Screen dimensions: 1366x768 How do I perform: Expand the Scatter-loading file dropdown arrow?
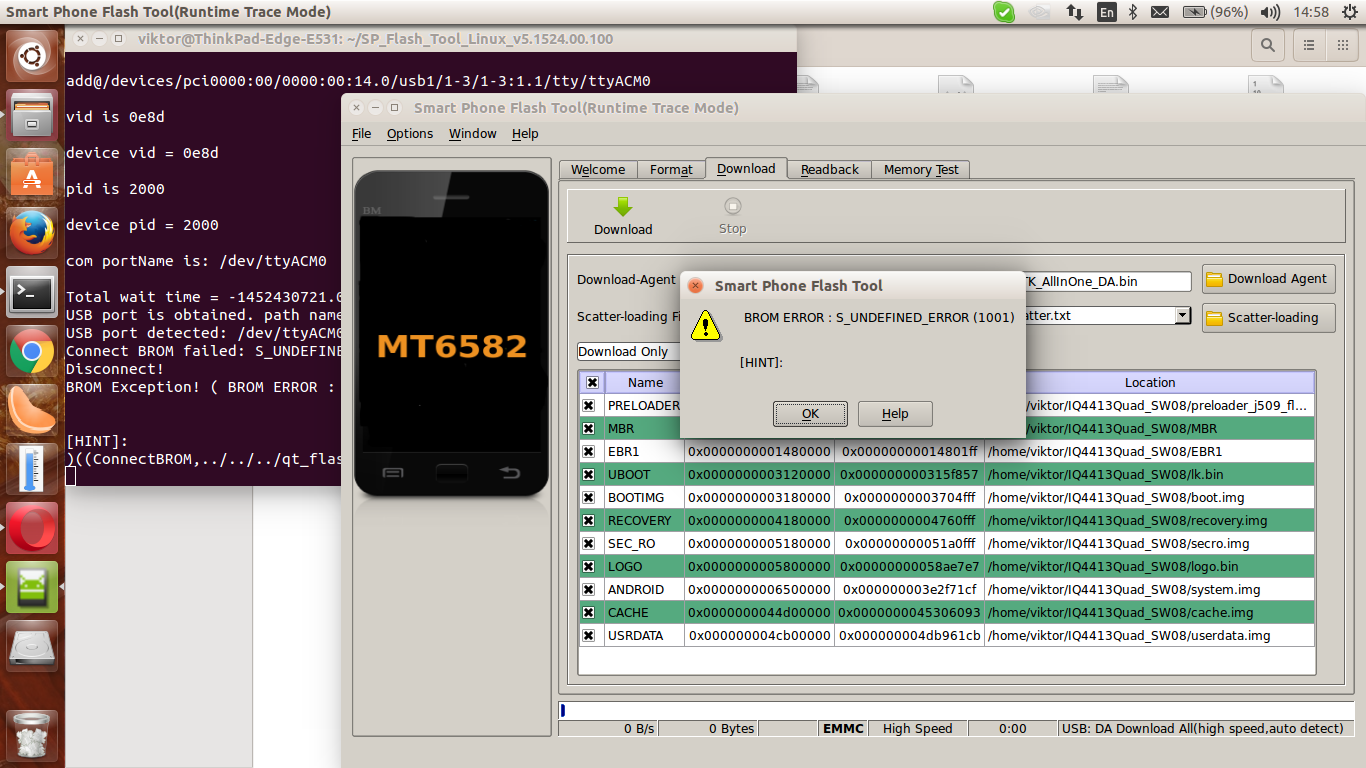(x=1183, y=315)
